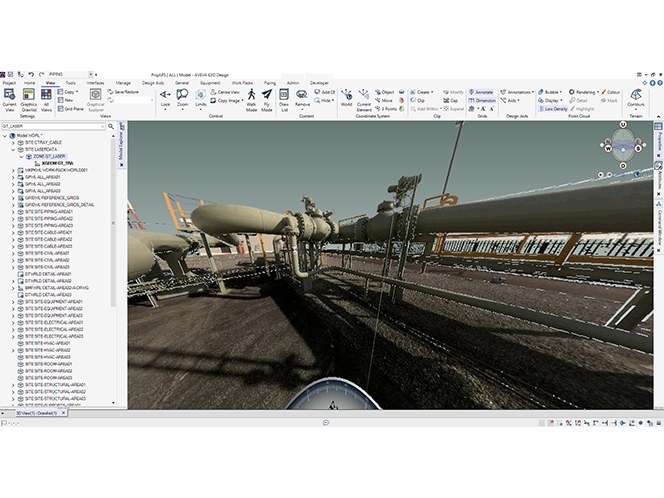Open the Draw List panel
Image resolution: width=664 pixels, height=498 pixels.
[x=284, y=100]
